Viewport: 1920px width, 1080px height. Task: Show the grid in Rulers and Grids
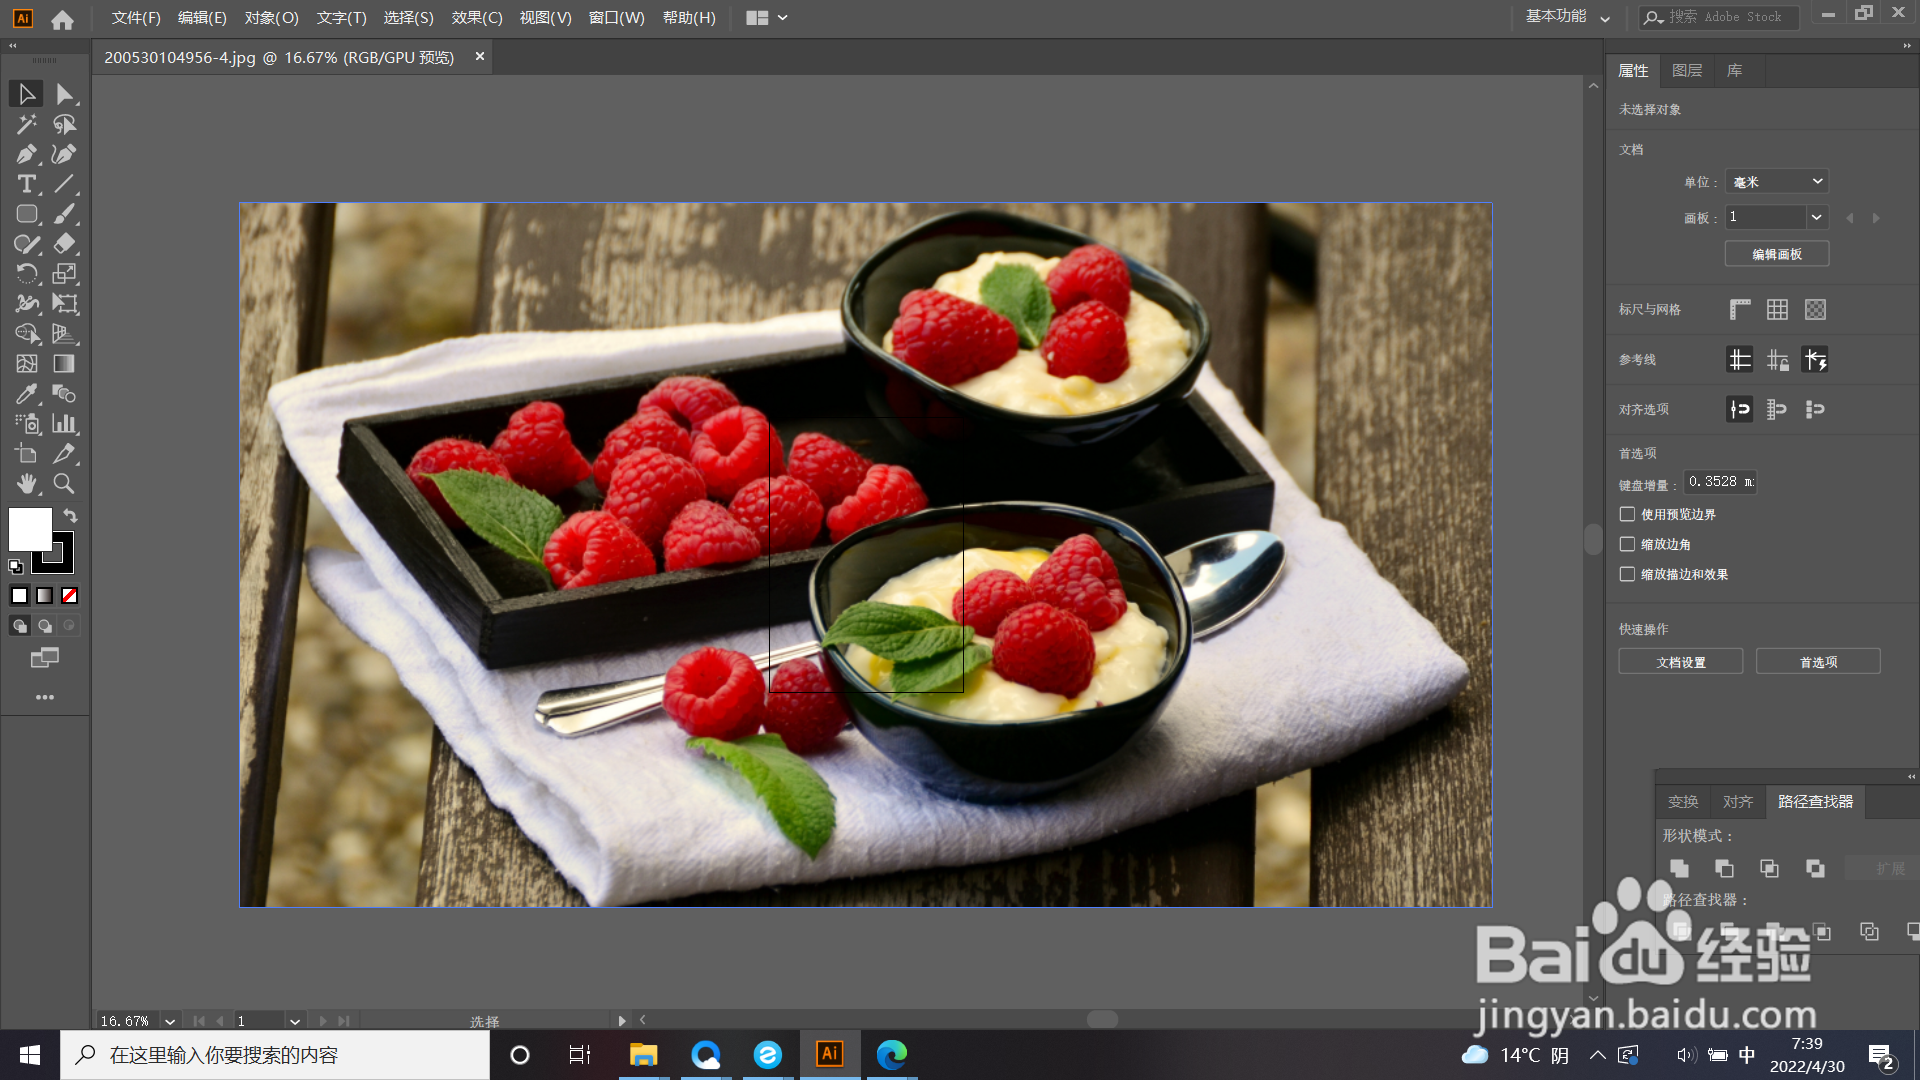coord(1777,310)
